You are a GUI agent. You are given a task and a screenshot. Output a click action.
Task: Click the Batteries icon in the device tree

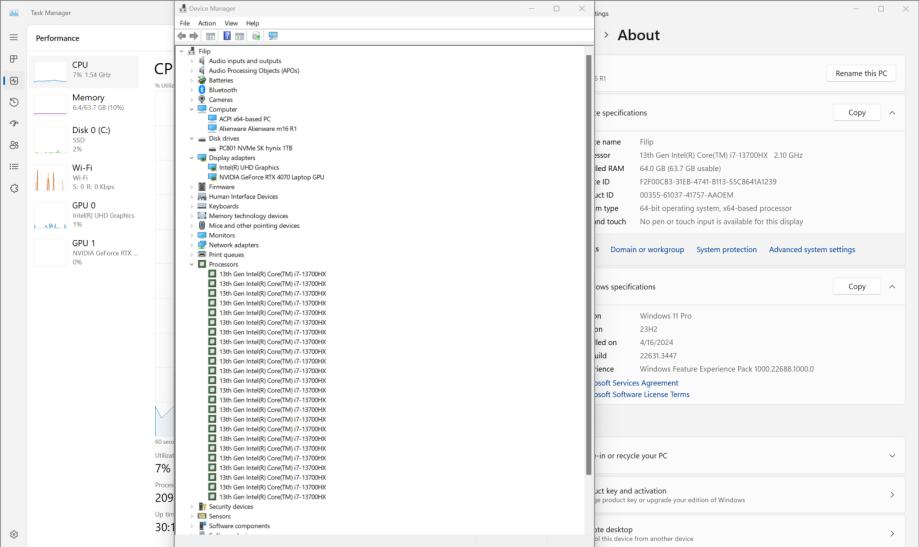(202, 80)
